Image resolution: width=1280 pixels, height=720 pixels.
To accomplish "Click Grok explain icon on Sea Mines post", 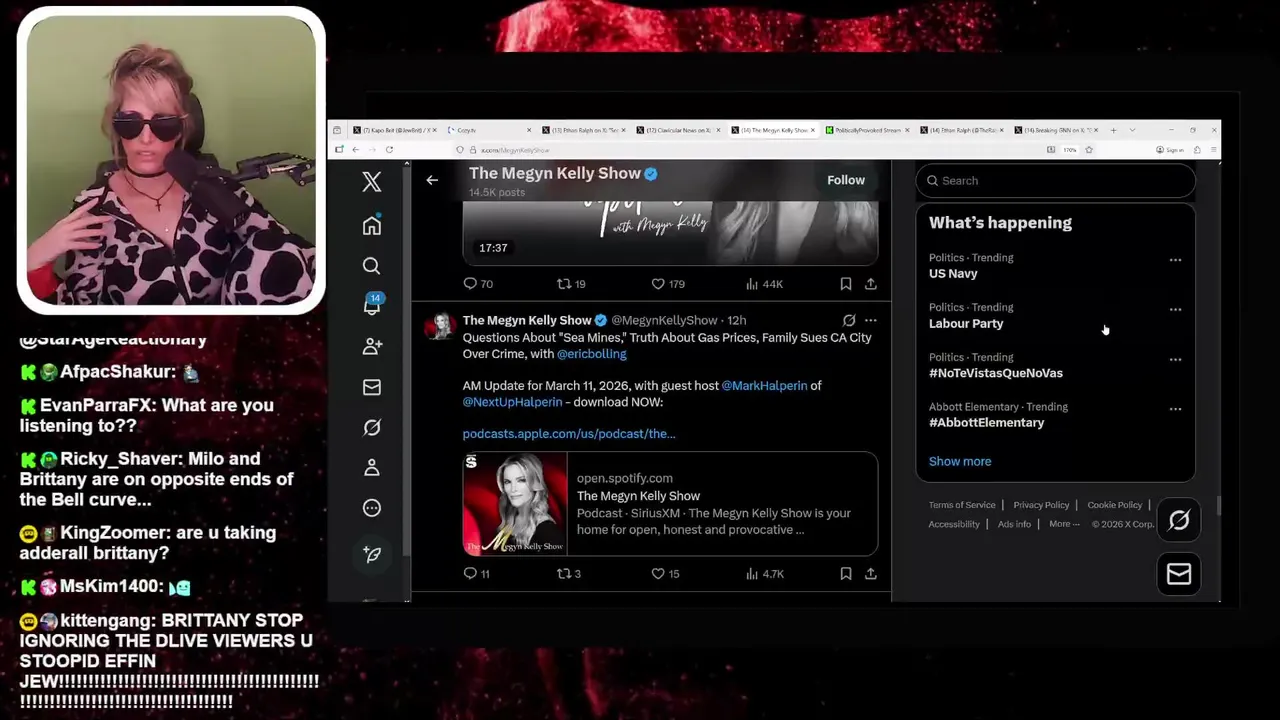I will pos(849,320).
